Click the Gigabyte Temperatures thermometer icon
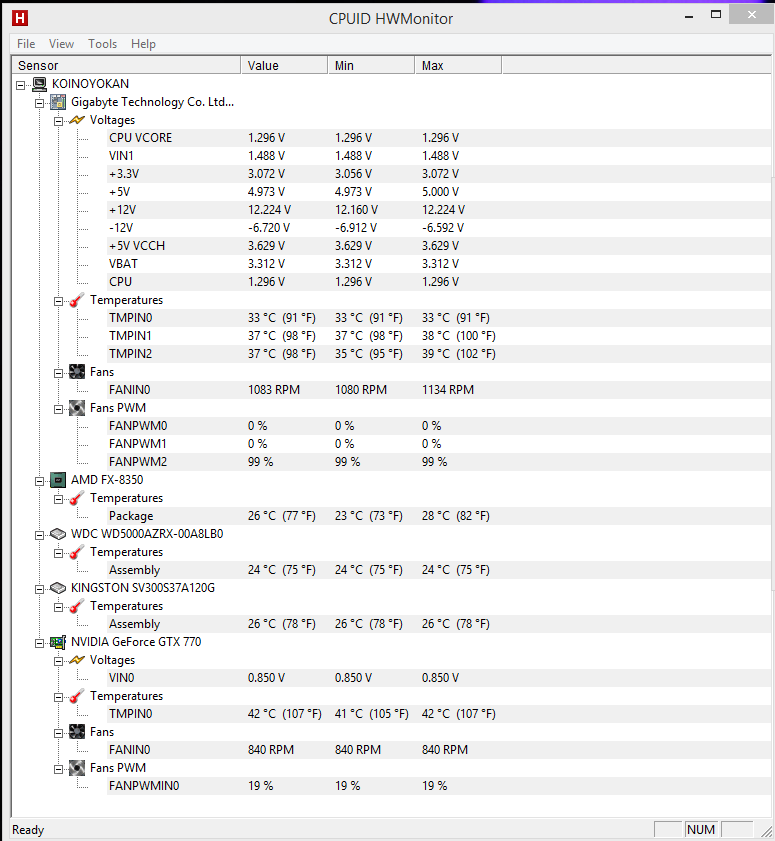 tap(77, 300)
